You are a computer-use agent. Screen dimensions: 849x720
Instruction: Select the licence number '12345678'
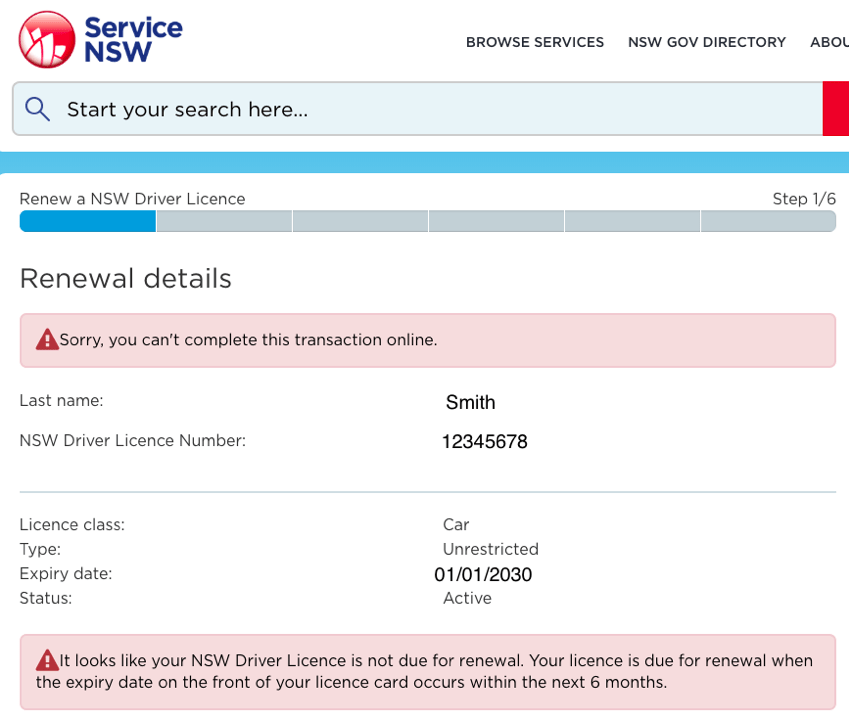485,442
